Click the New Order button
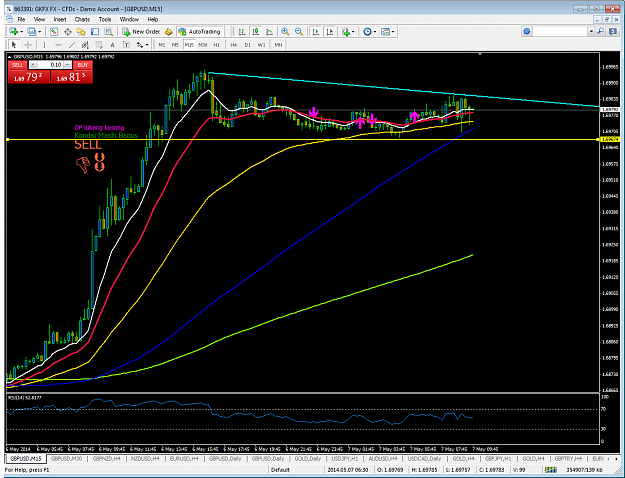 pos(141,31)
